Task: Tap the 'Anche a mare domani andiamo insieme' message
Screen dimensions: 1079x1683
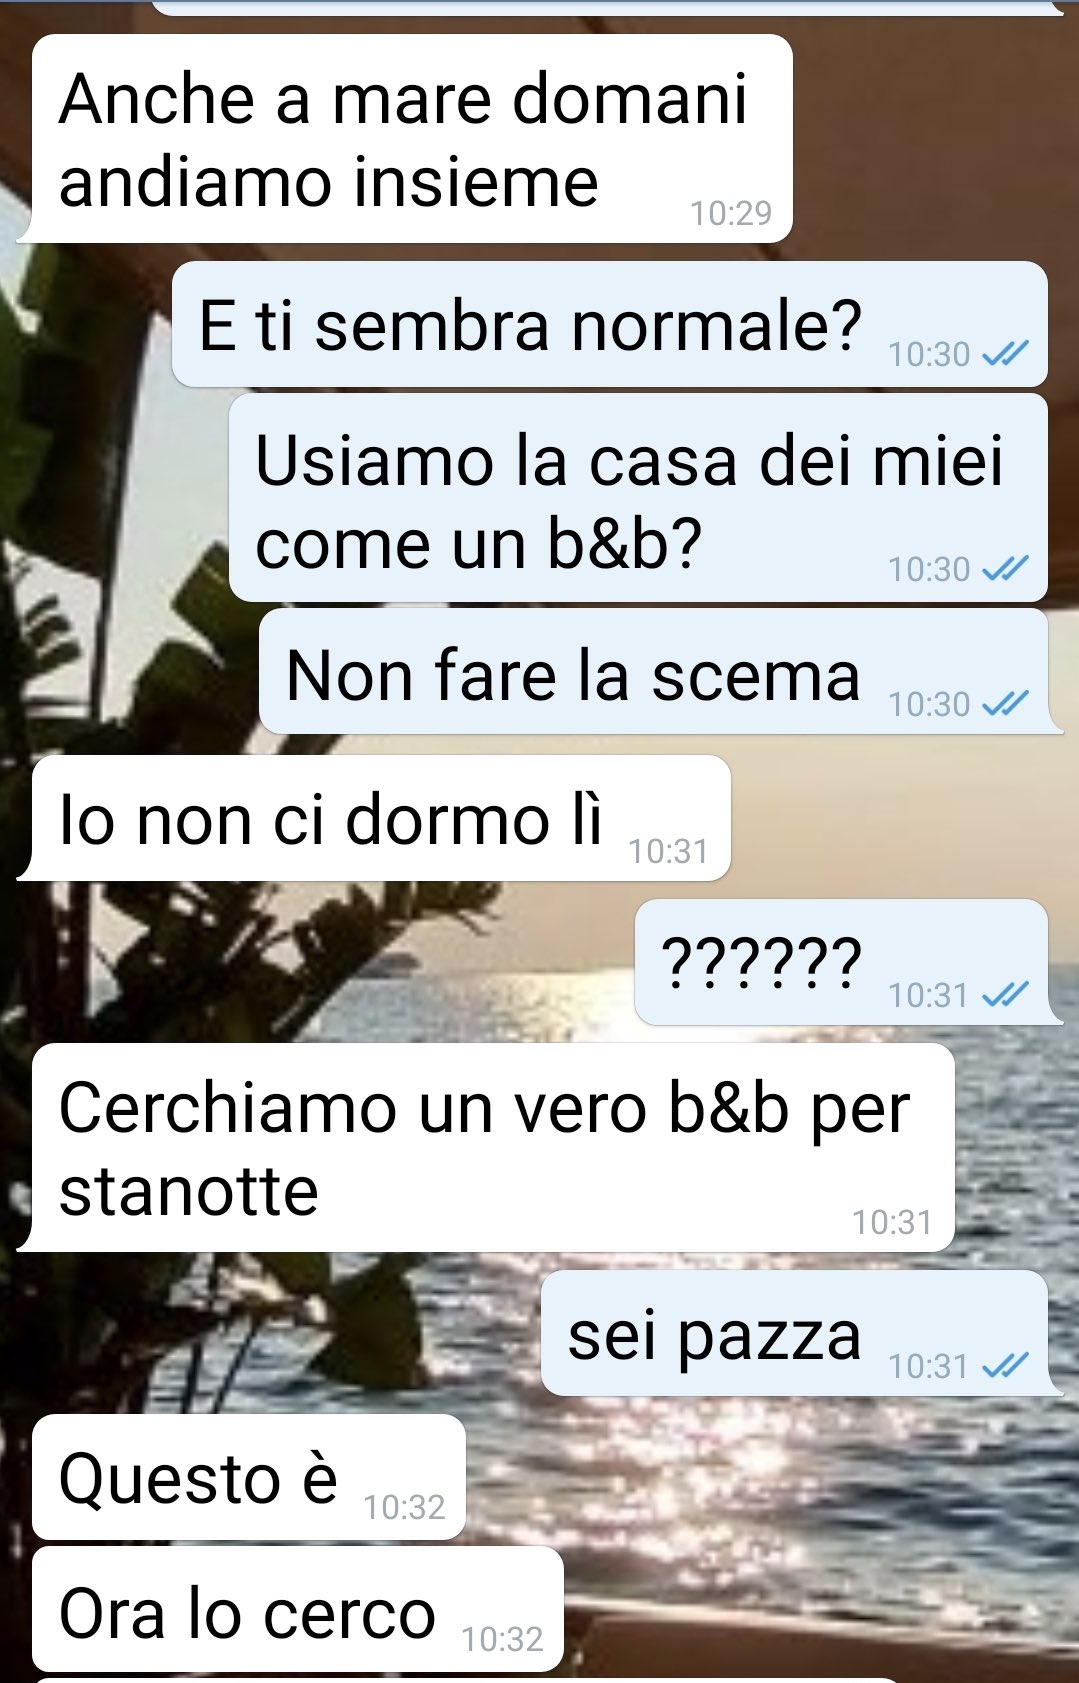Action: click(x=412, y=139)
